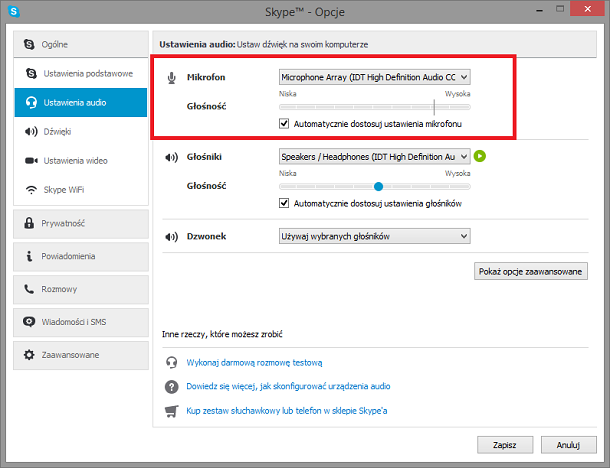Click the green speaker test play icon
Image resolution: width=610 pixels, height=468 pixels.
(480, 156)
